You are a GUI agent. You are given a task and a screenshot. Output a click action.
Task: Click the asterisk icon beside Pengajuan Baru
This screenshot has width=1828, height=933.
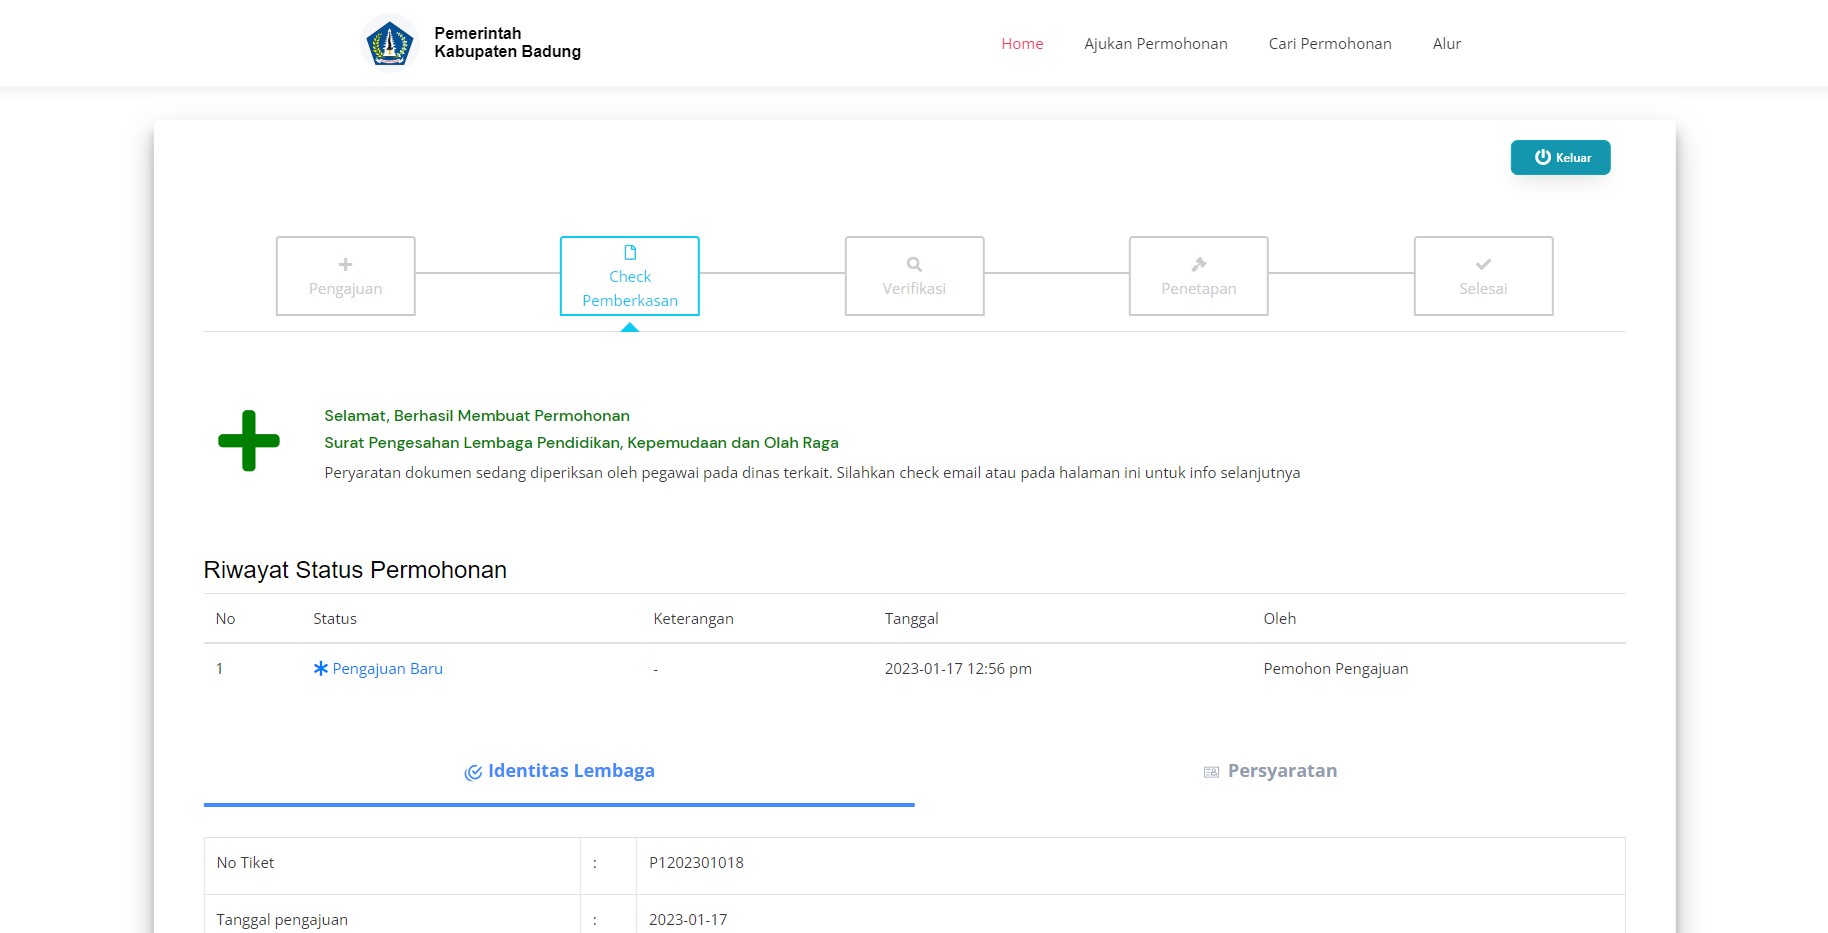point(321,669)
